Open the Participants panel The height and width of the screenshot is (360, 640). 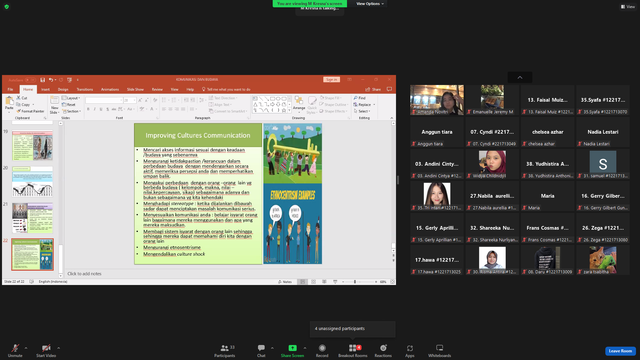coord(224,351)
